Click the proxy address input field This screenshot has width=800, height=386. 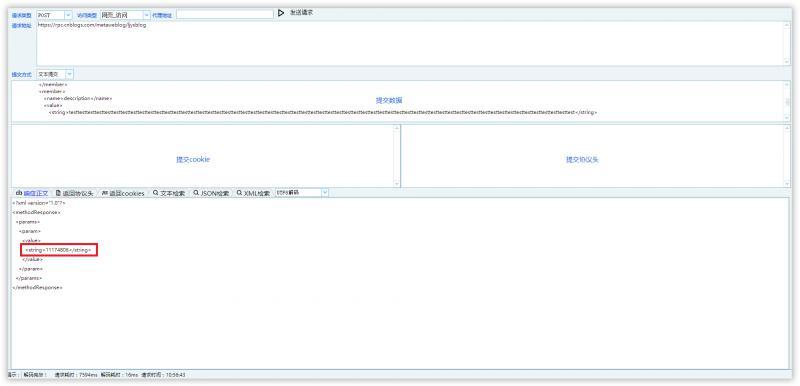click(225, 15)
